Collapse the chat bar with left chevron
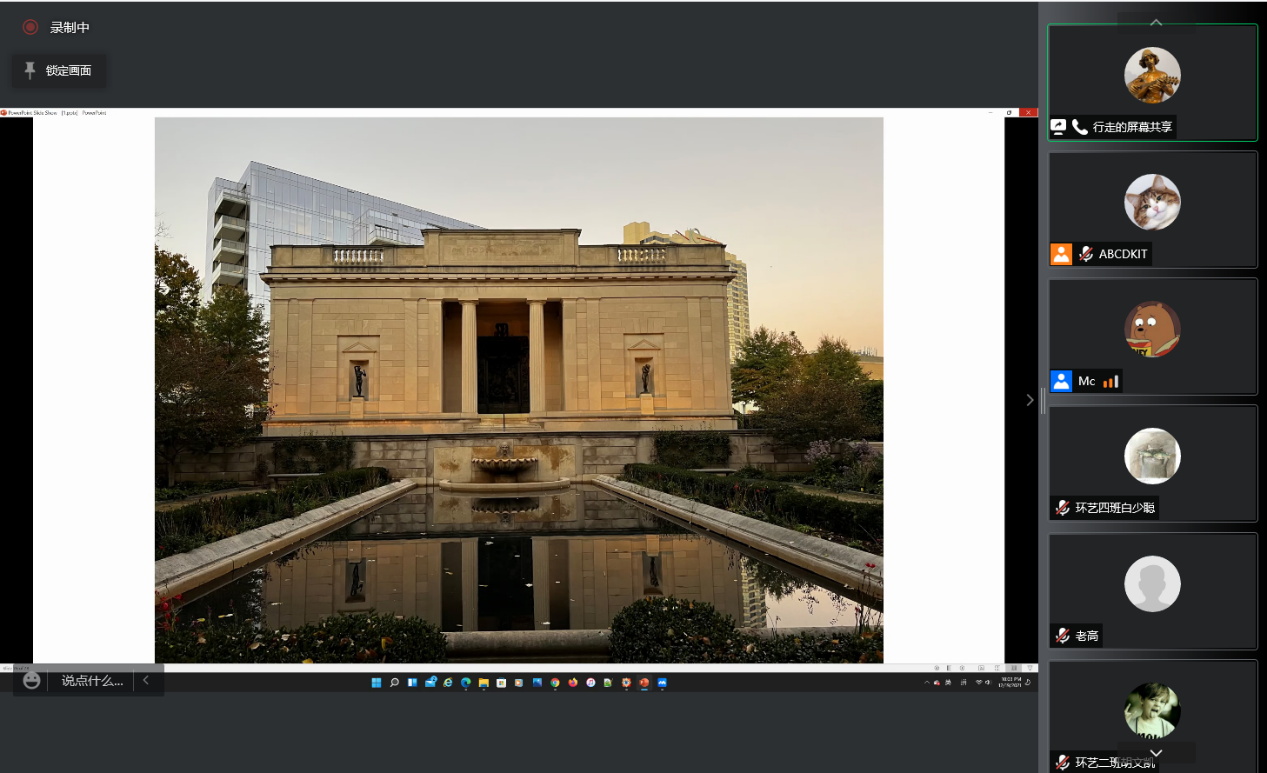The height and width of the screenshot is (773, 1267). tap(146, 680)
